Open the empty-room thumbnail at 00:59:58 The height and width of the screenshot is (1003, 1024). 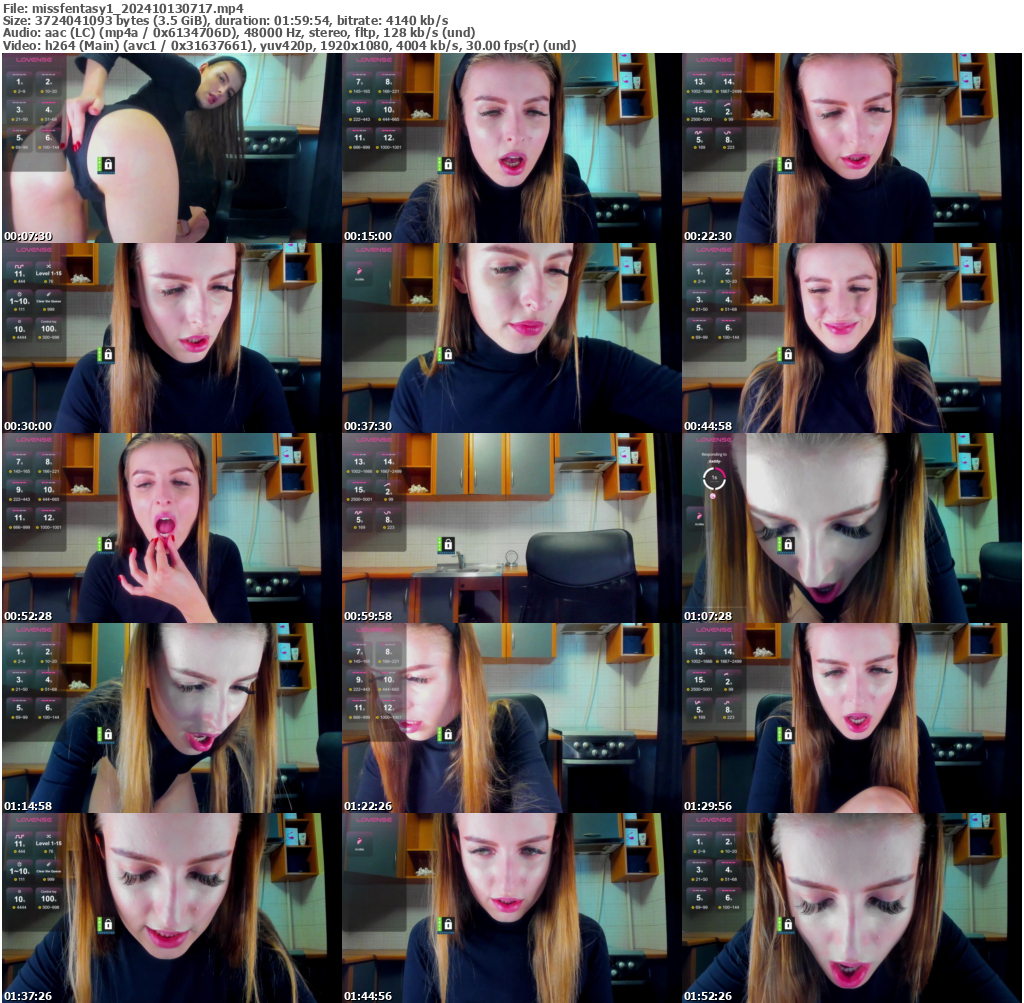coord(511,525)
